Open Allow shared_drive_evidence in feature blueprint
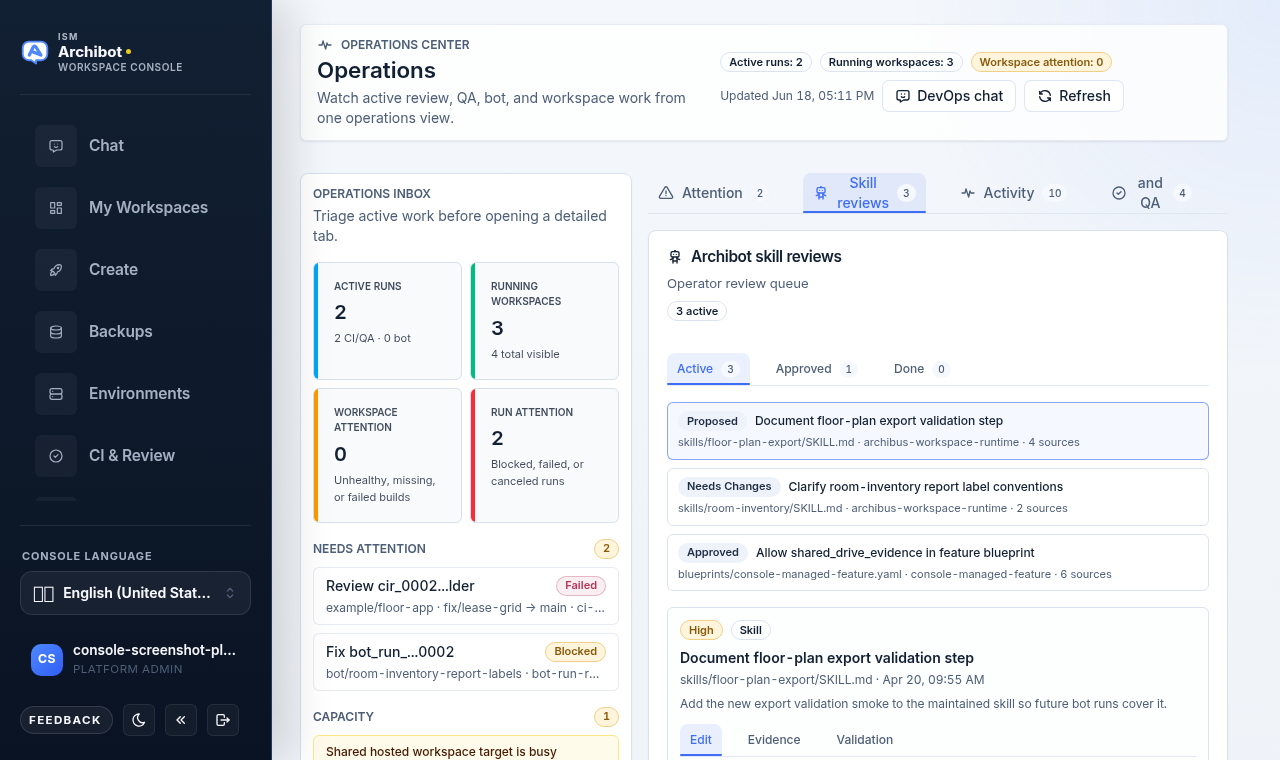Image resolution: width=1280 pixels, height=760 pixels. [938, 563]
